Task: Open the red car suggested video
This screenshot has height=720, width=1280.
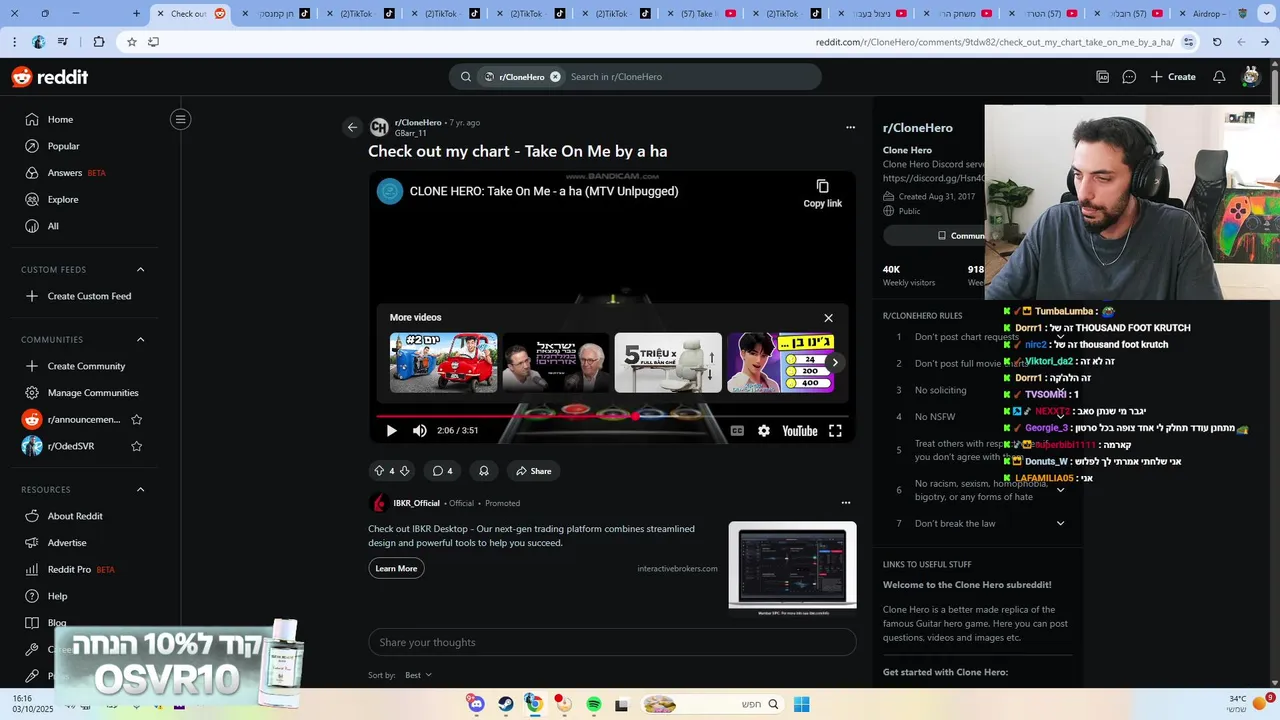Action: click(443, 363)
